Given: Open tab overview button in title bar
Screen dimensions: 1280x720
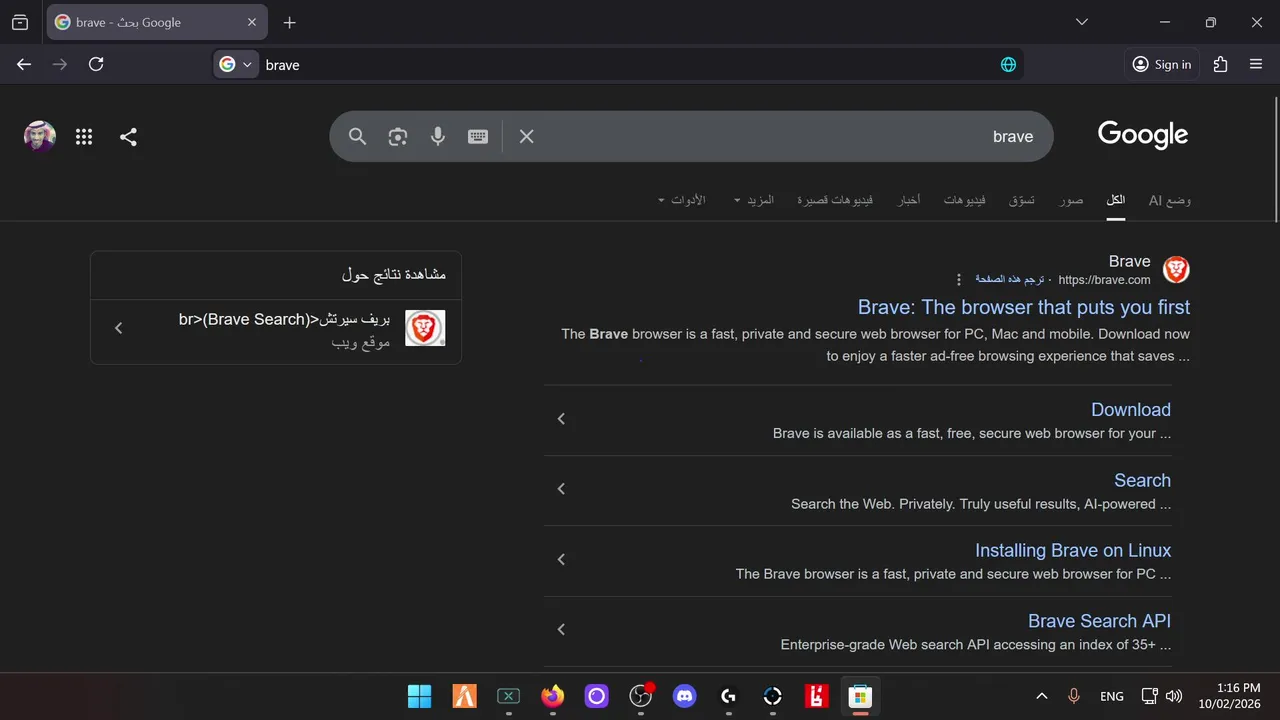Looking at the screenshot, I should 20,22.
